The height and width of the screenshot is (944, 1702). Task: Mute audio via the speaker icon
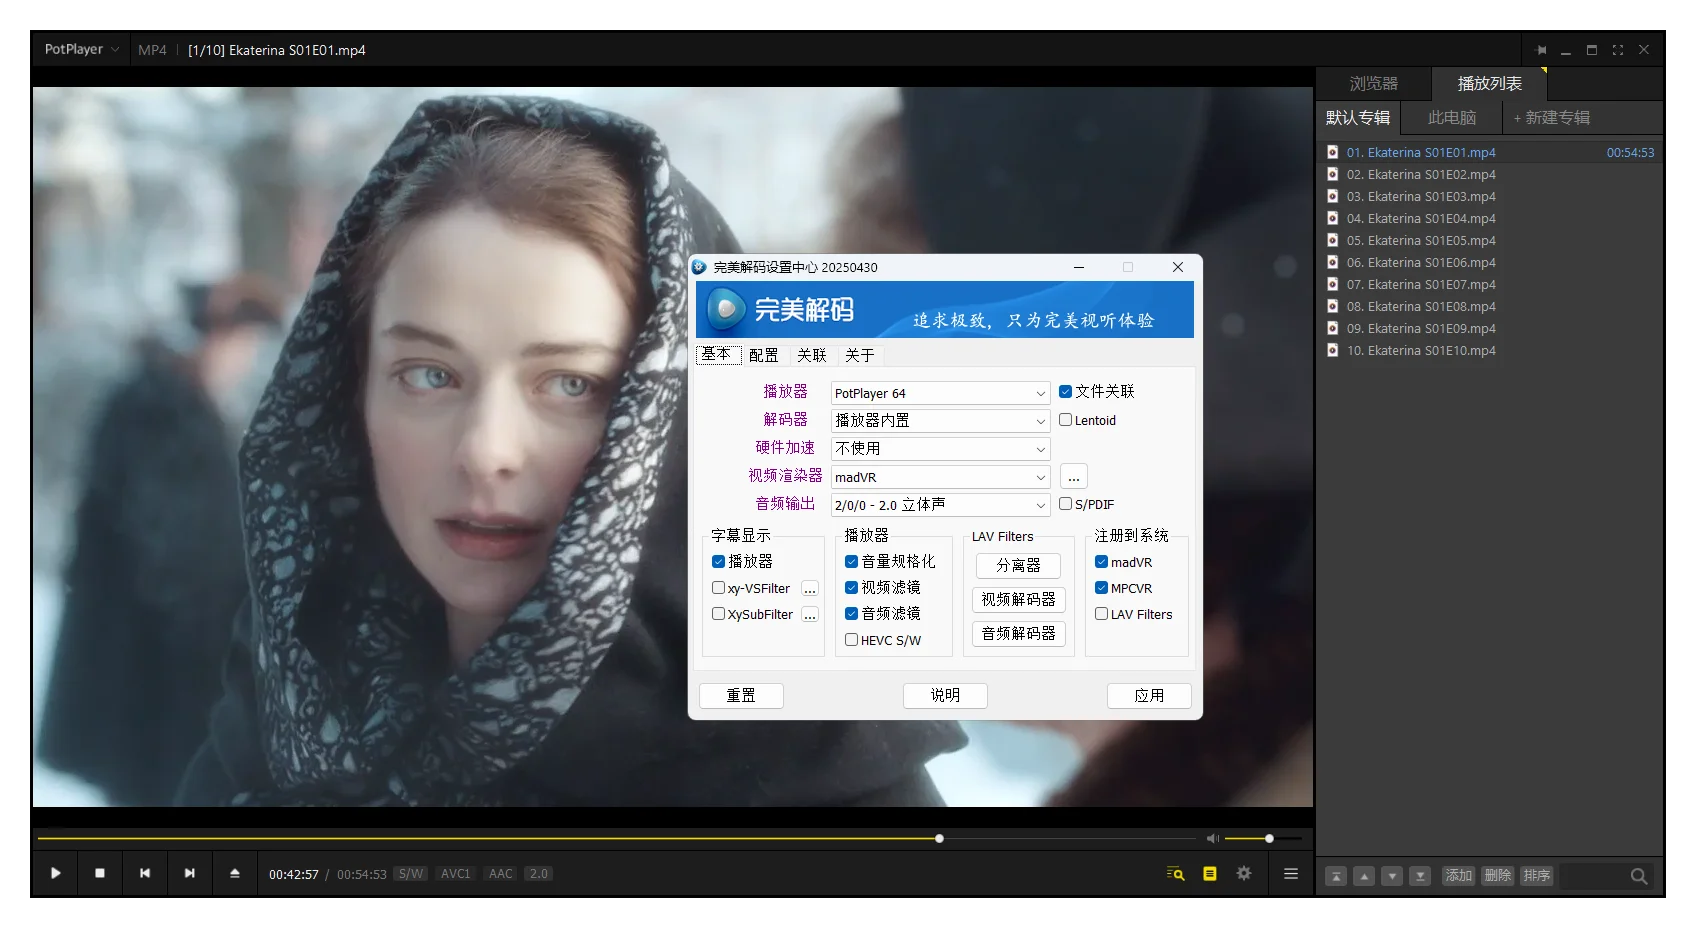tap(1212, 838)
